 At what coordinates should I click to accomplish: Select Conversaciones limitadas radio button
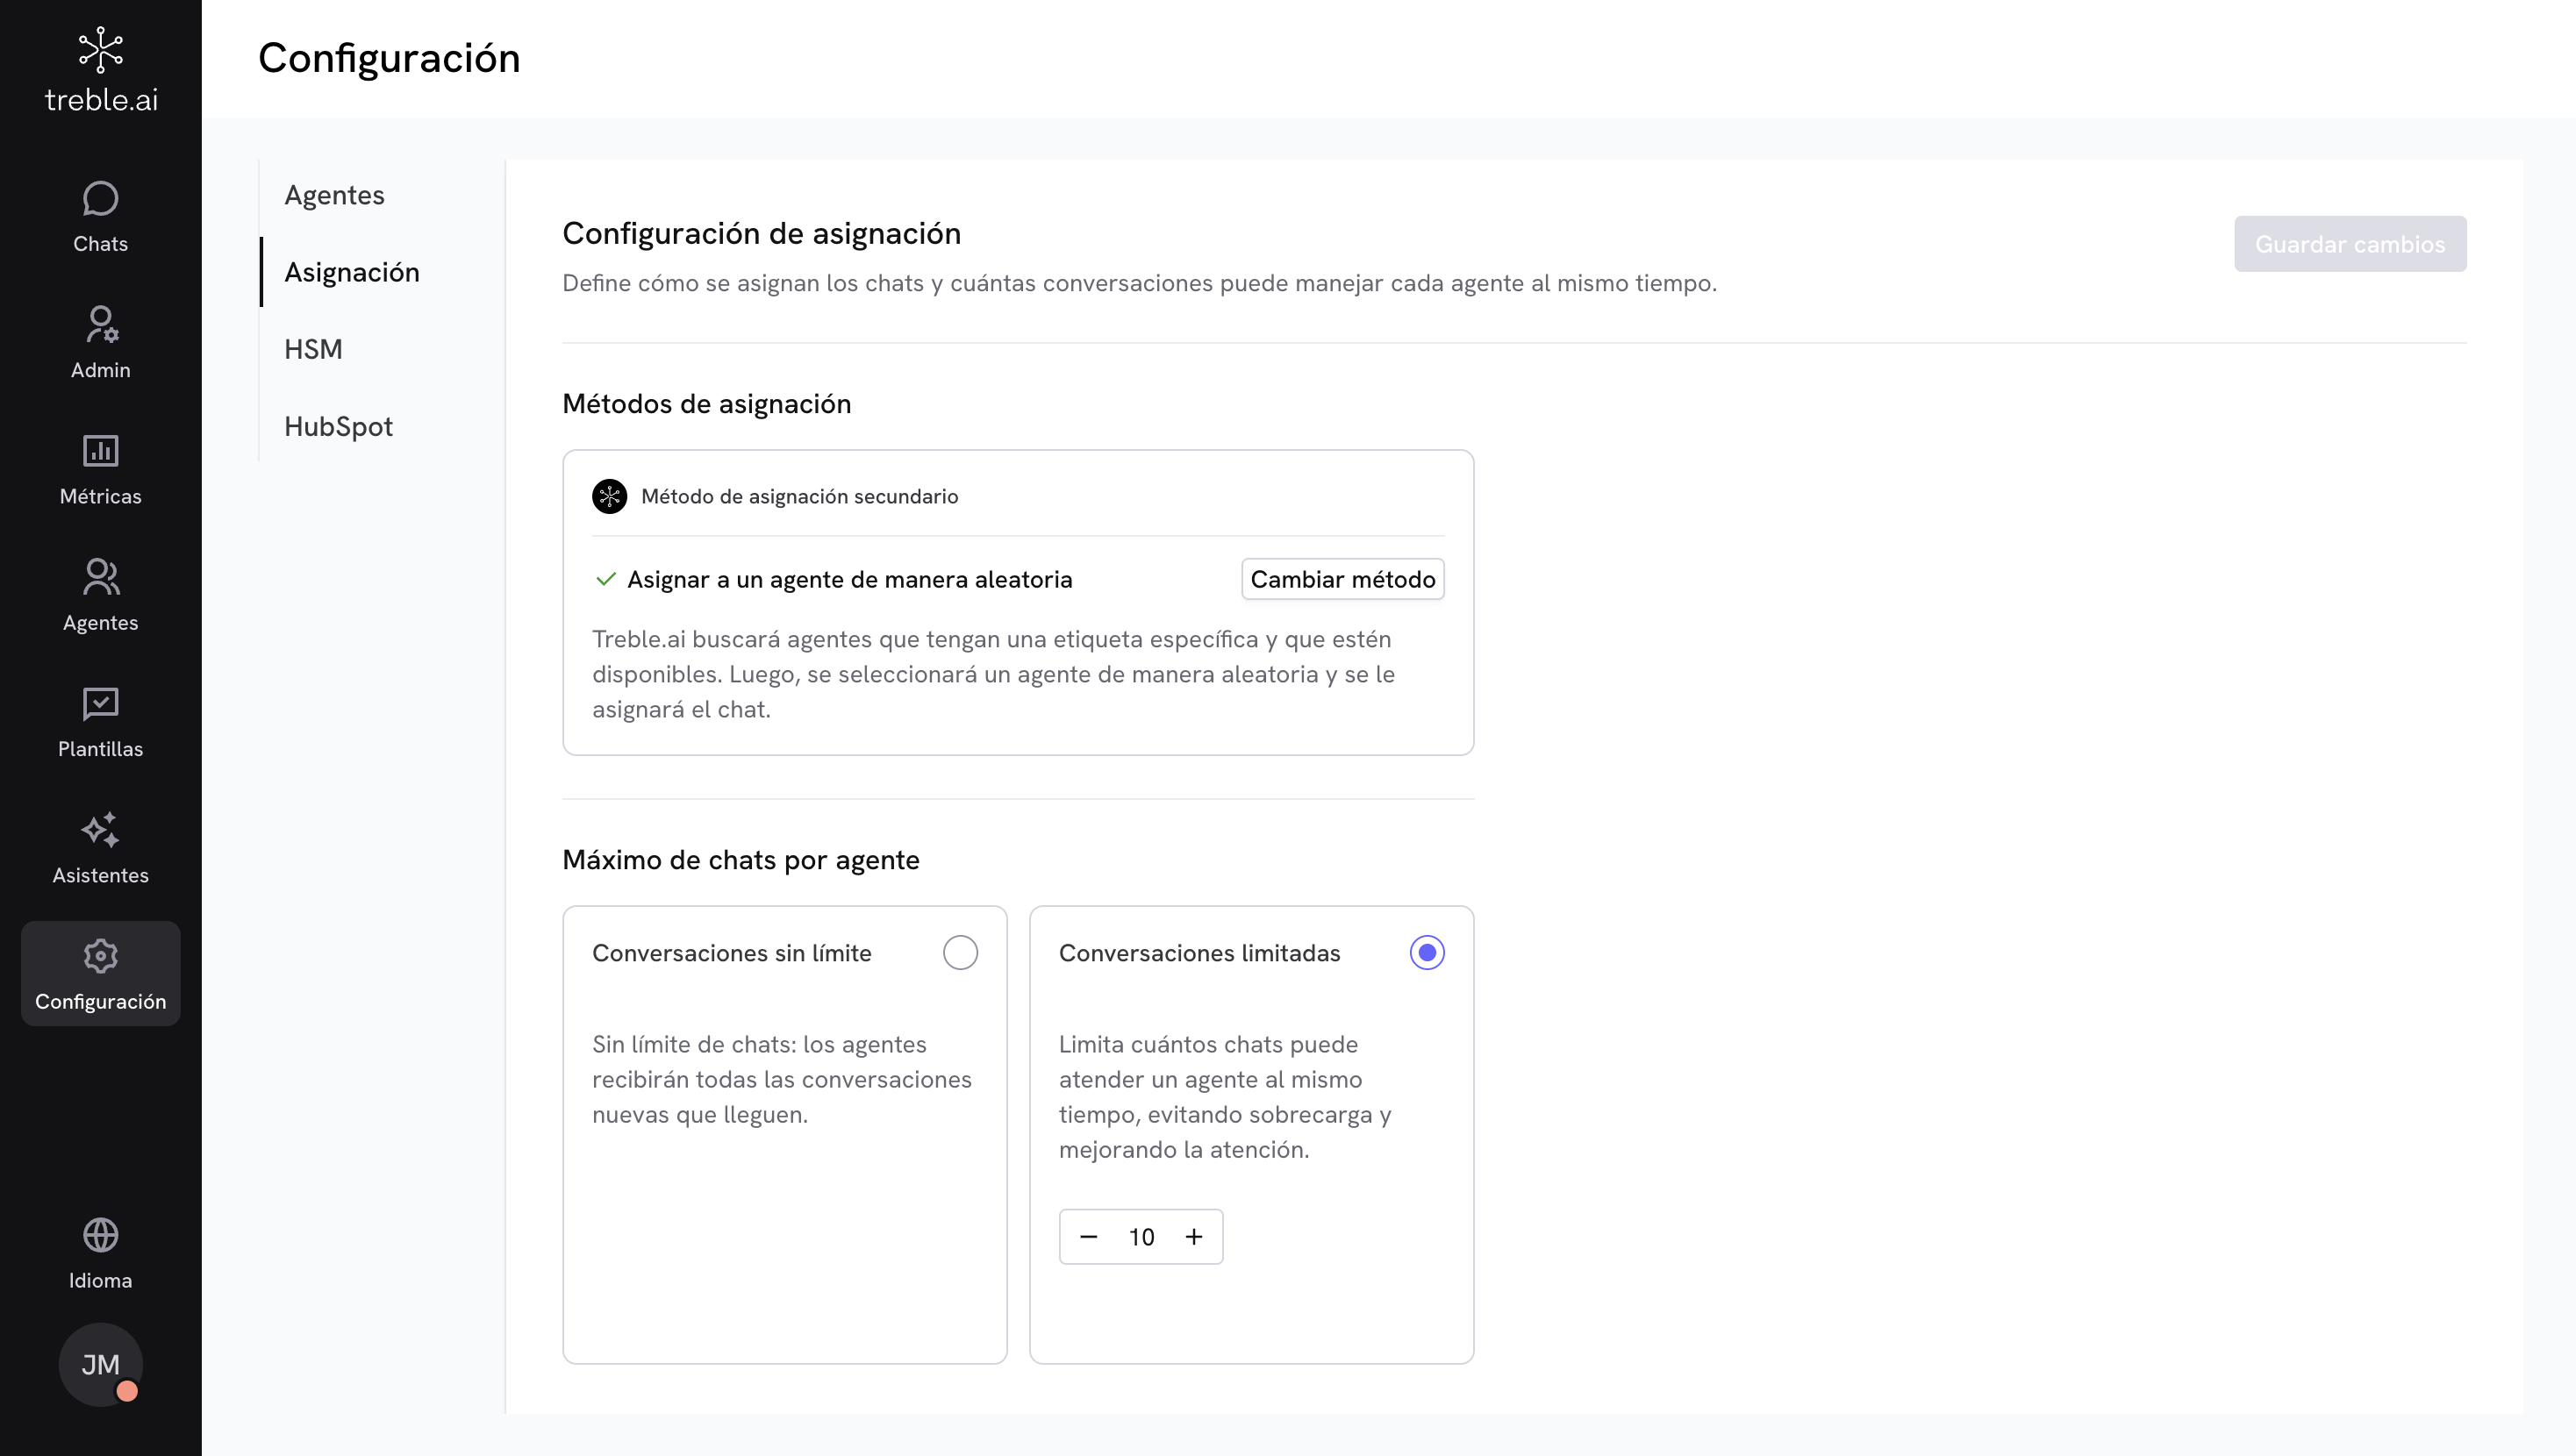click(1426, 952)
